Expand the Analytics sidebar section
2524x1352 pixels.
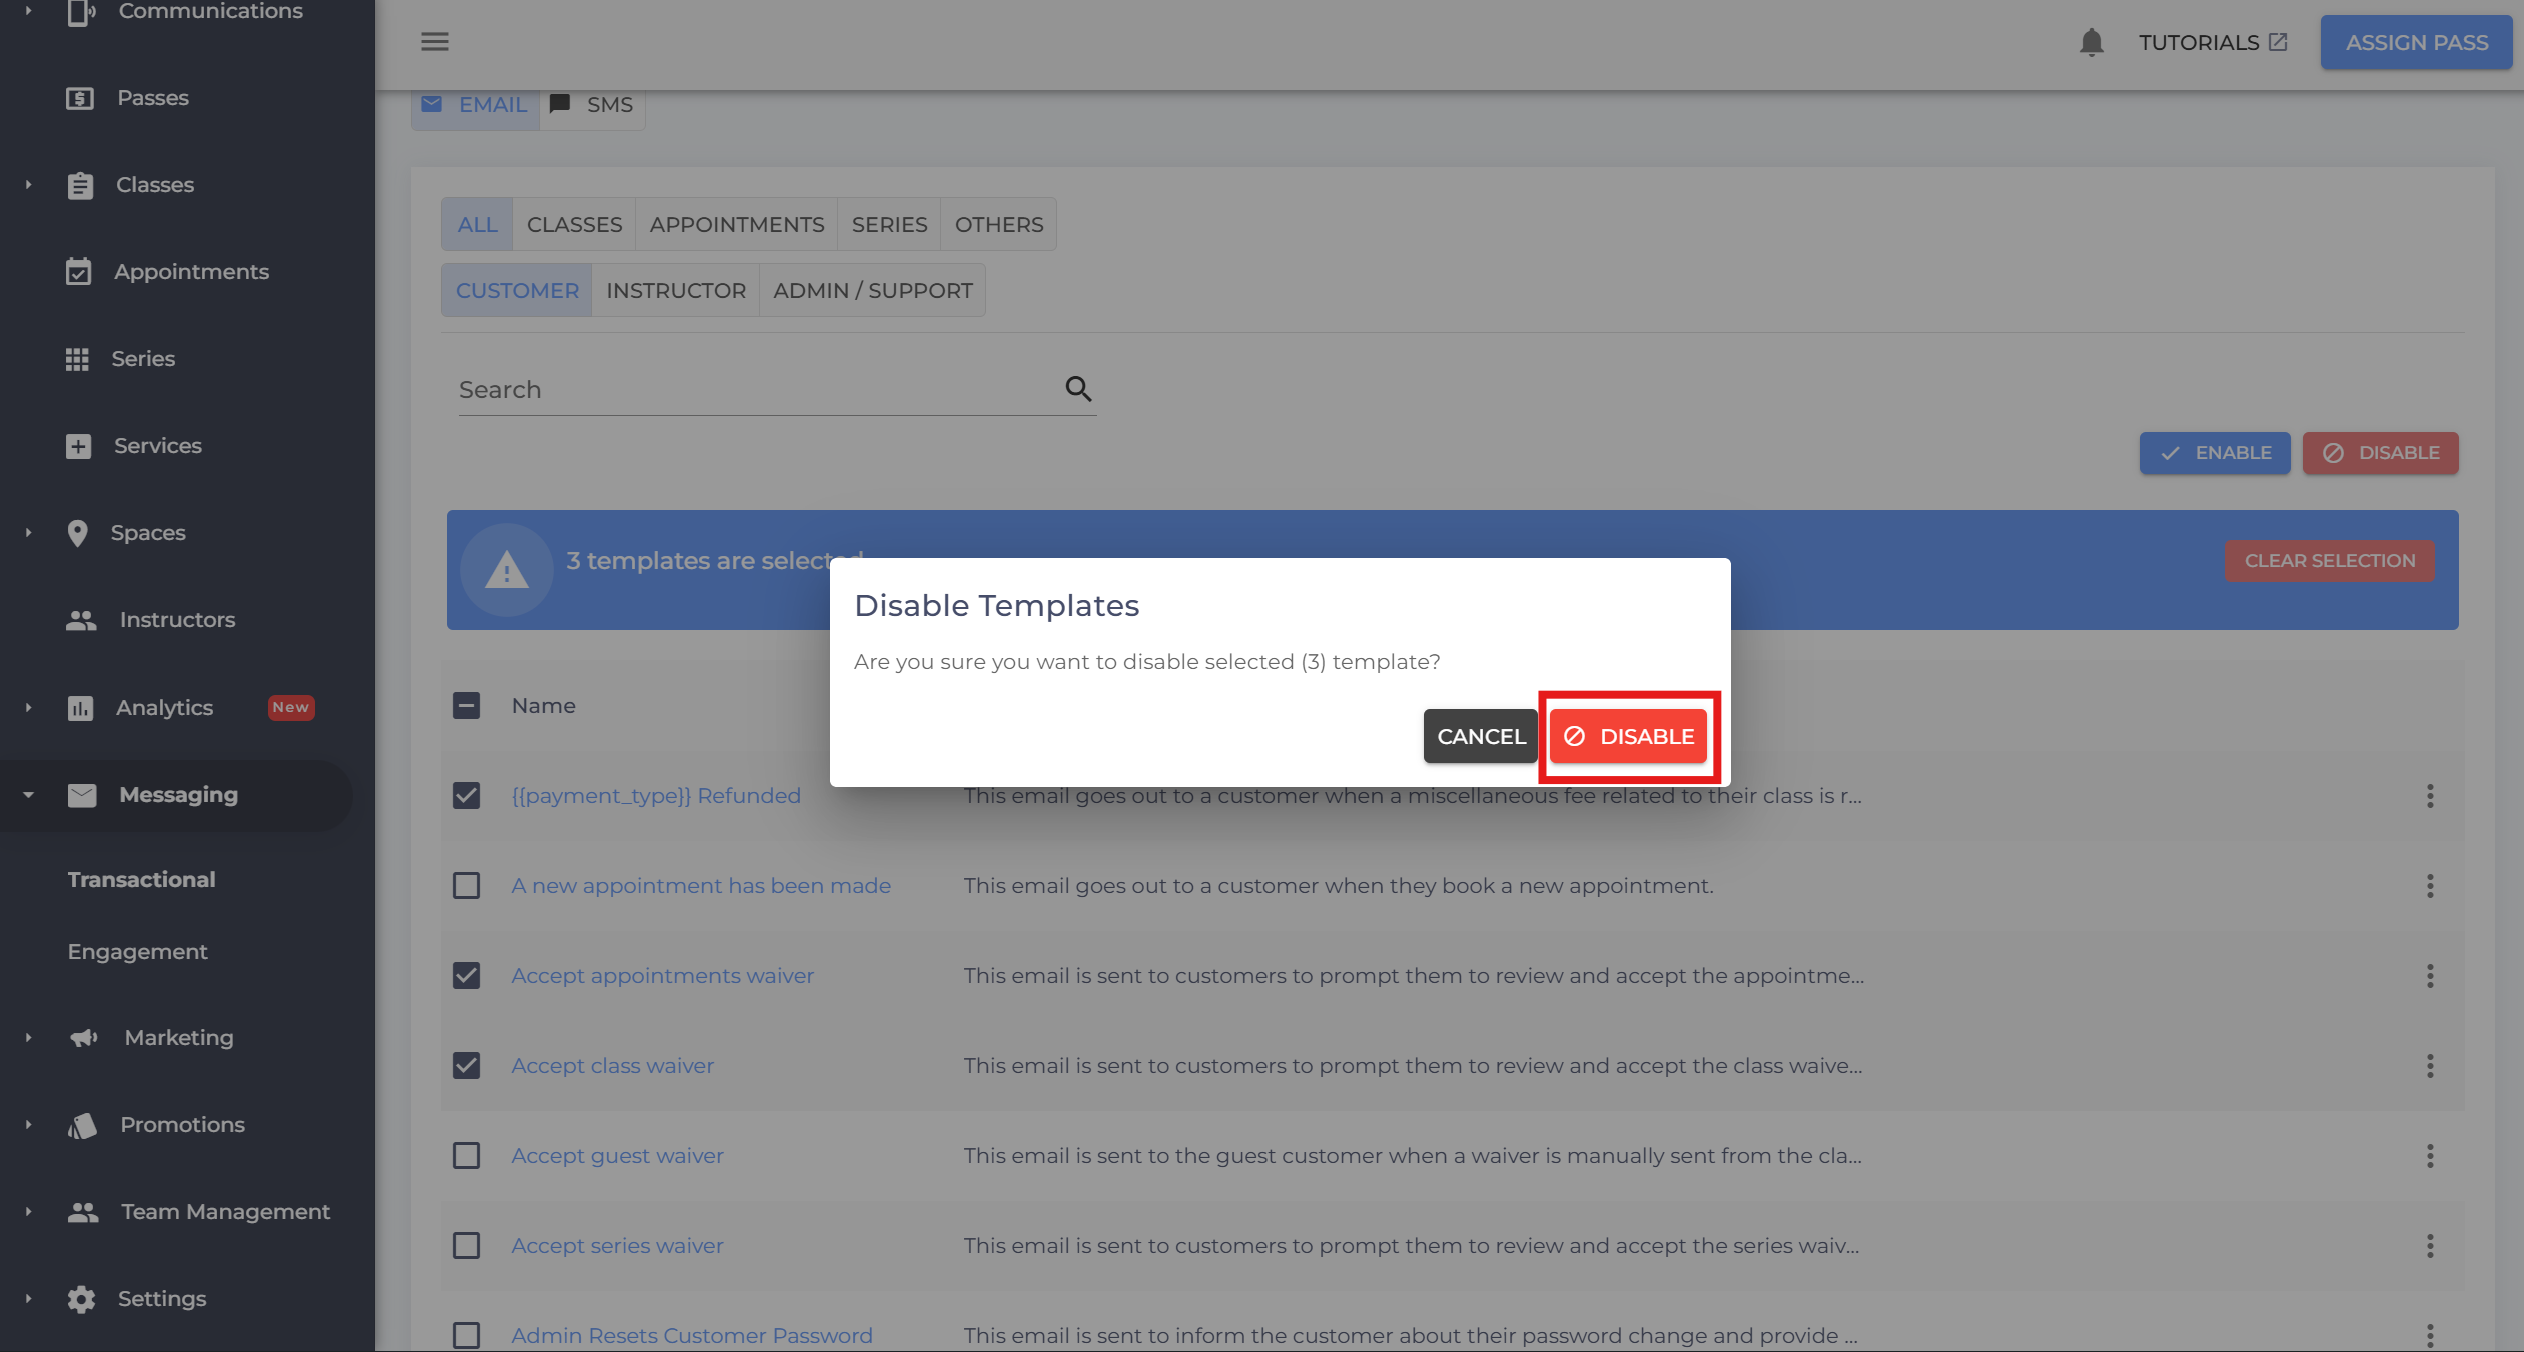(28, 708)
